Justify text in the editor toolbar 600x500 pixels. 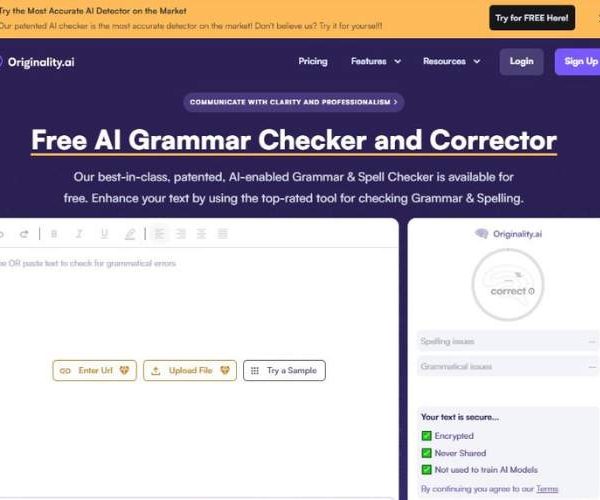222,234
